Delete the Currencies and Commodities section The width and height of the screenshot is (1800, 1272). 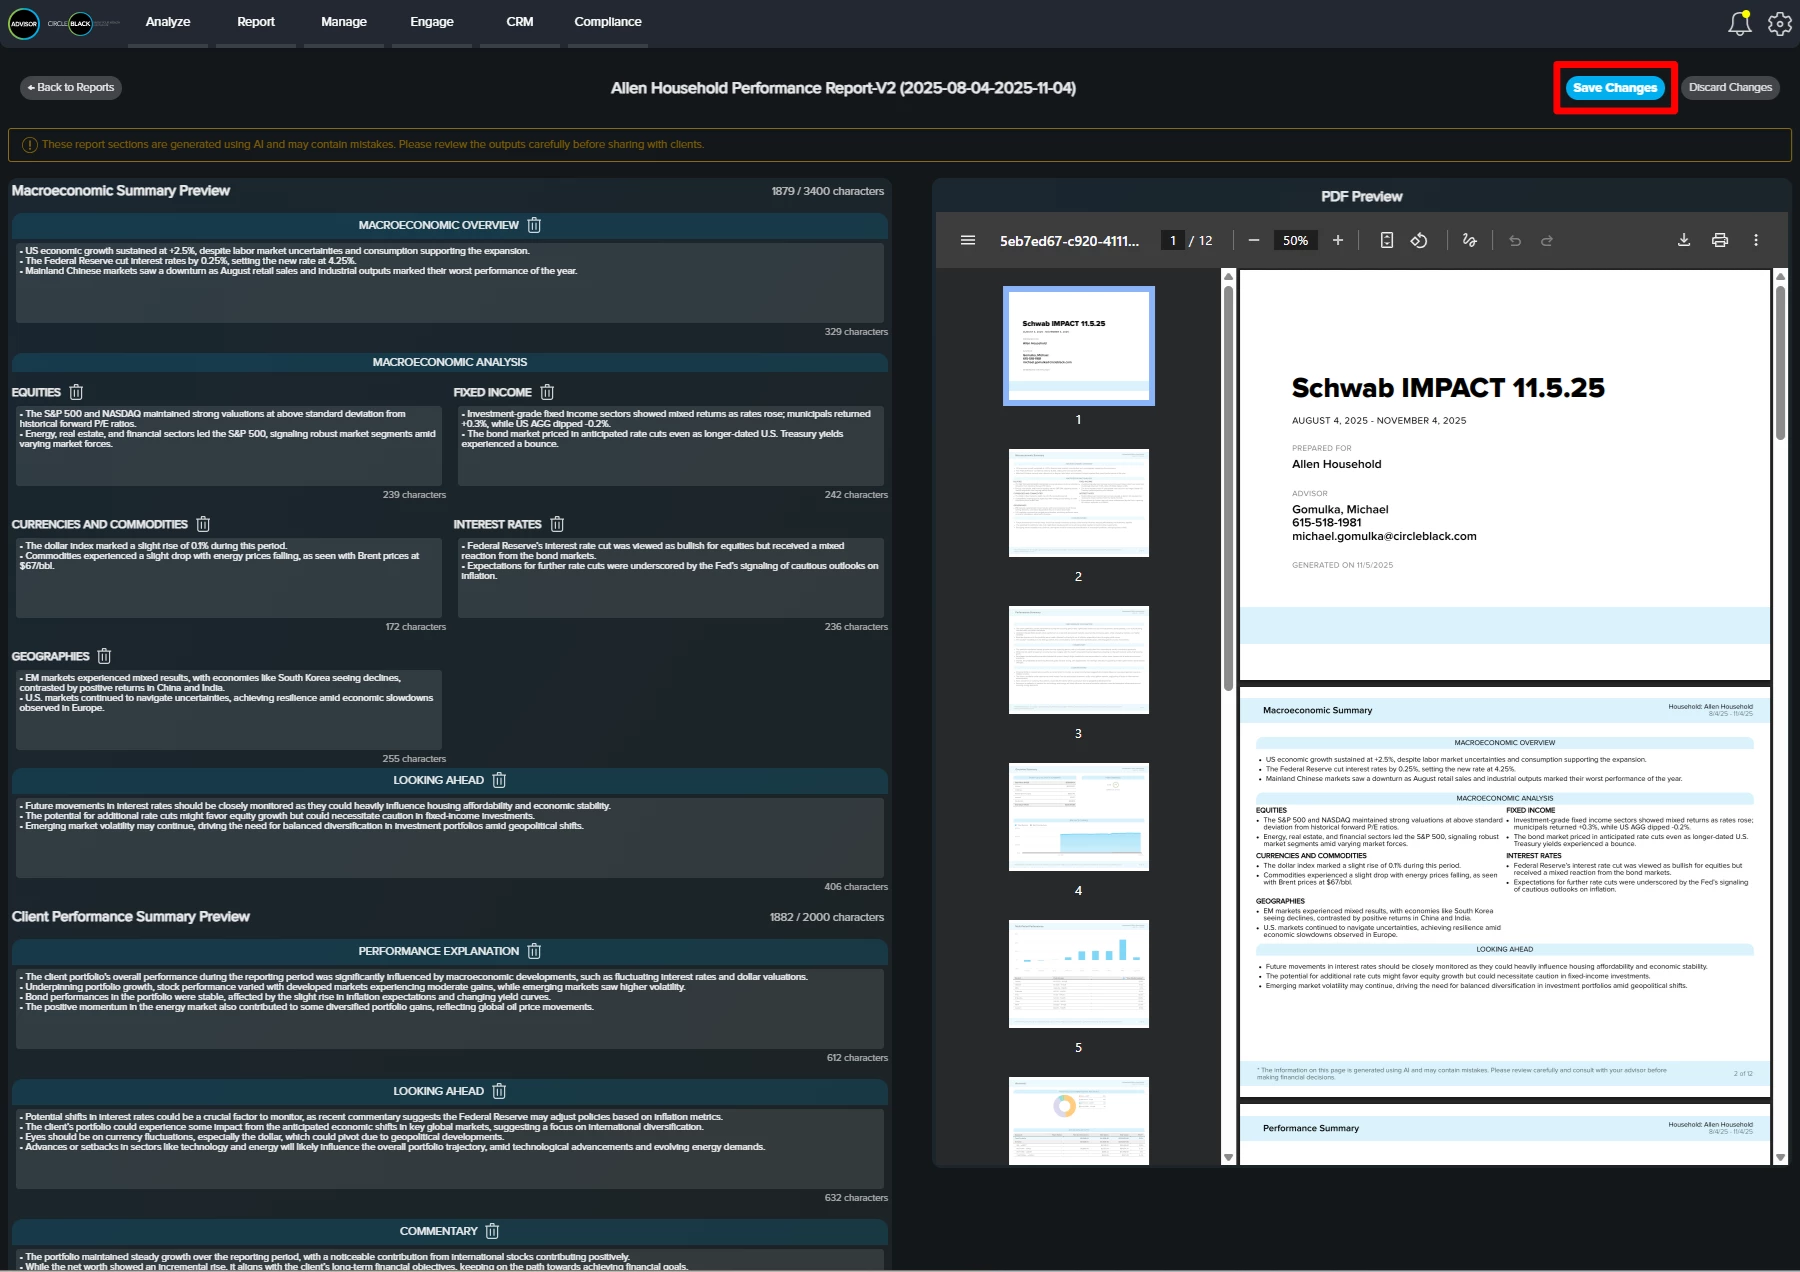pyautogui.click(x=203, y=524)
